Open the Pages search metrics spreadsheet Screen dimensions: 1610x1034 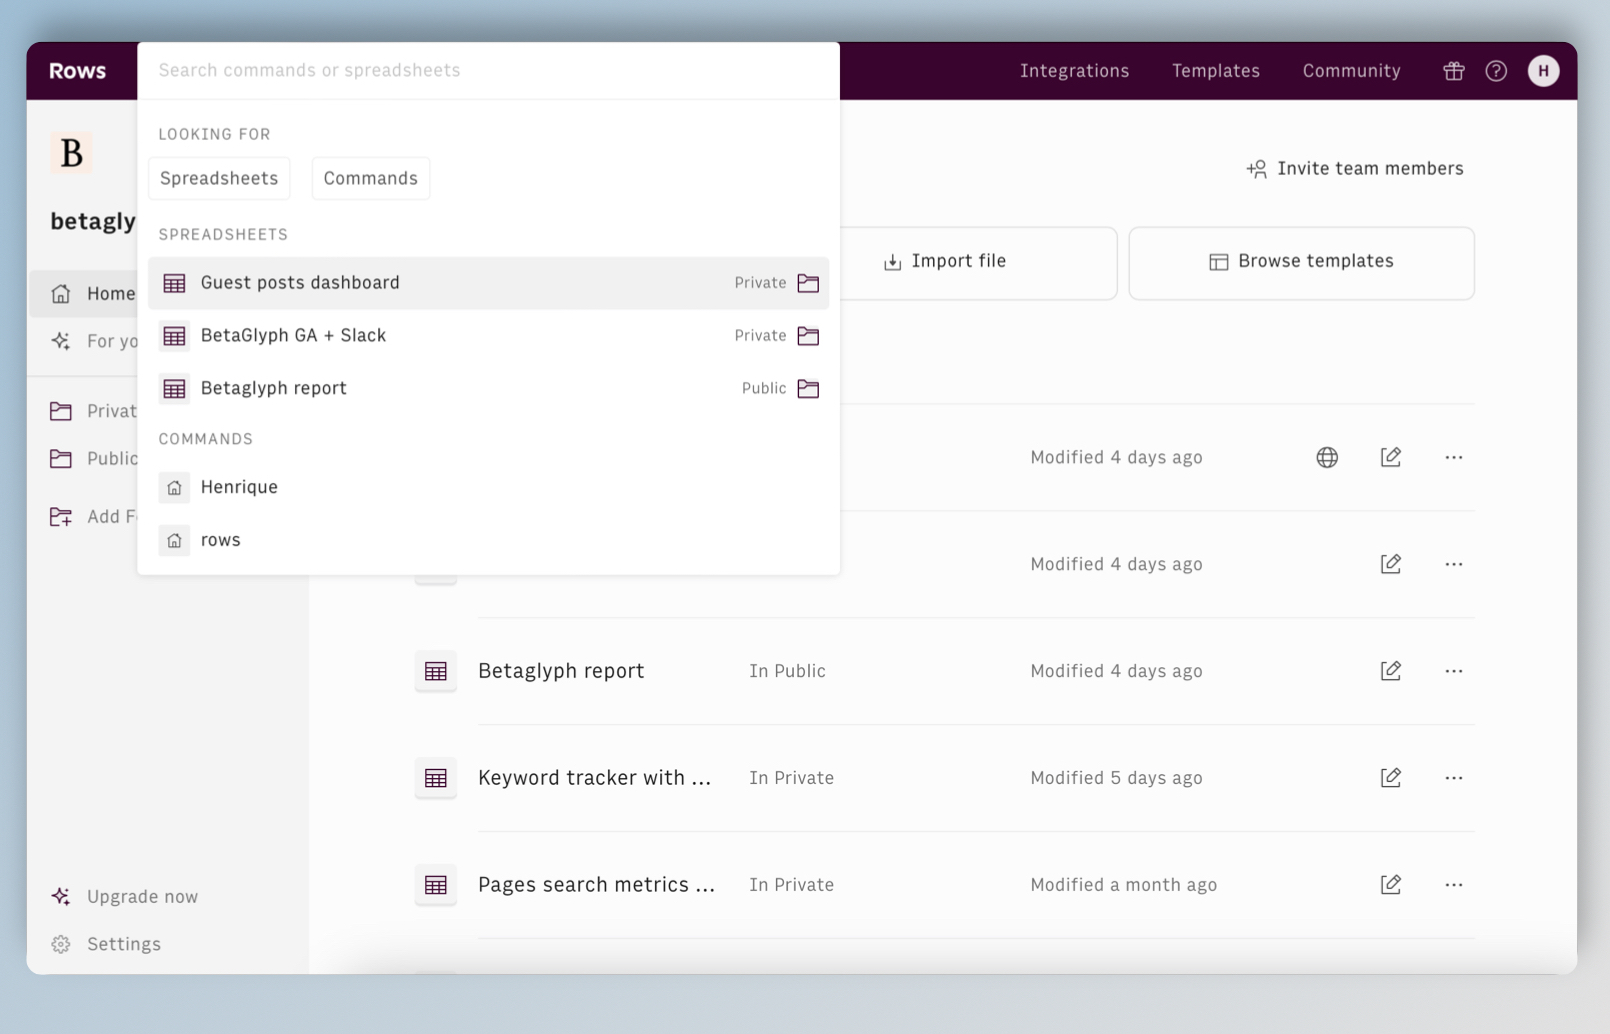point(596,885)
